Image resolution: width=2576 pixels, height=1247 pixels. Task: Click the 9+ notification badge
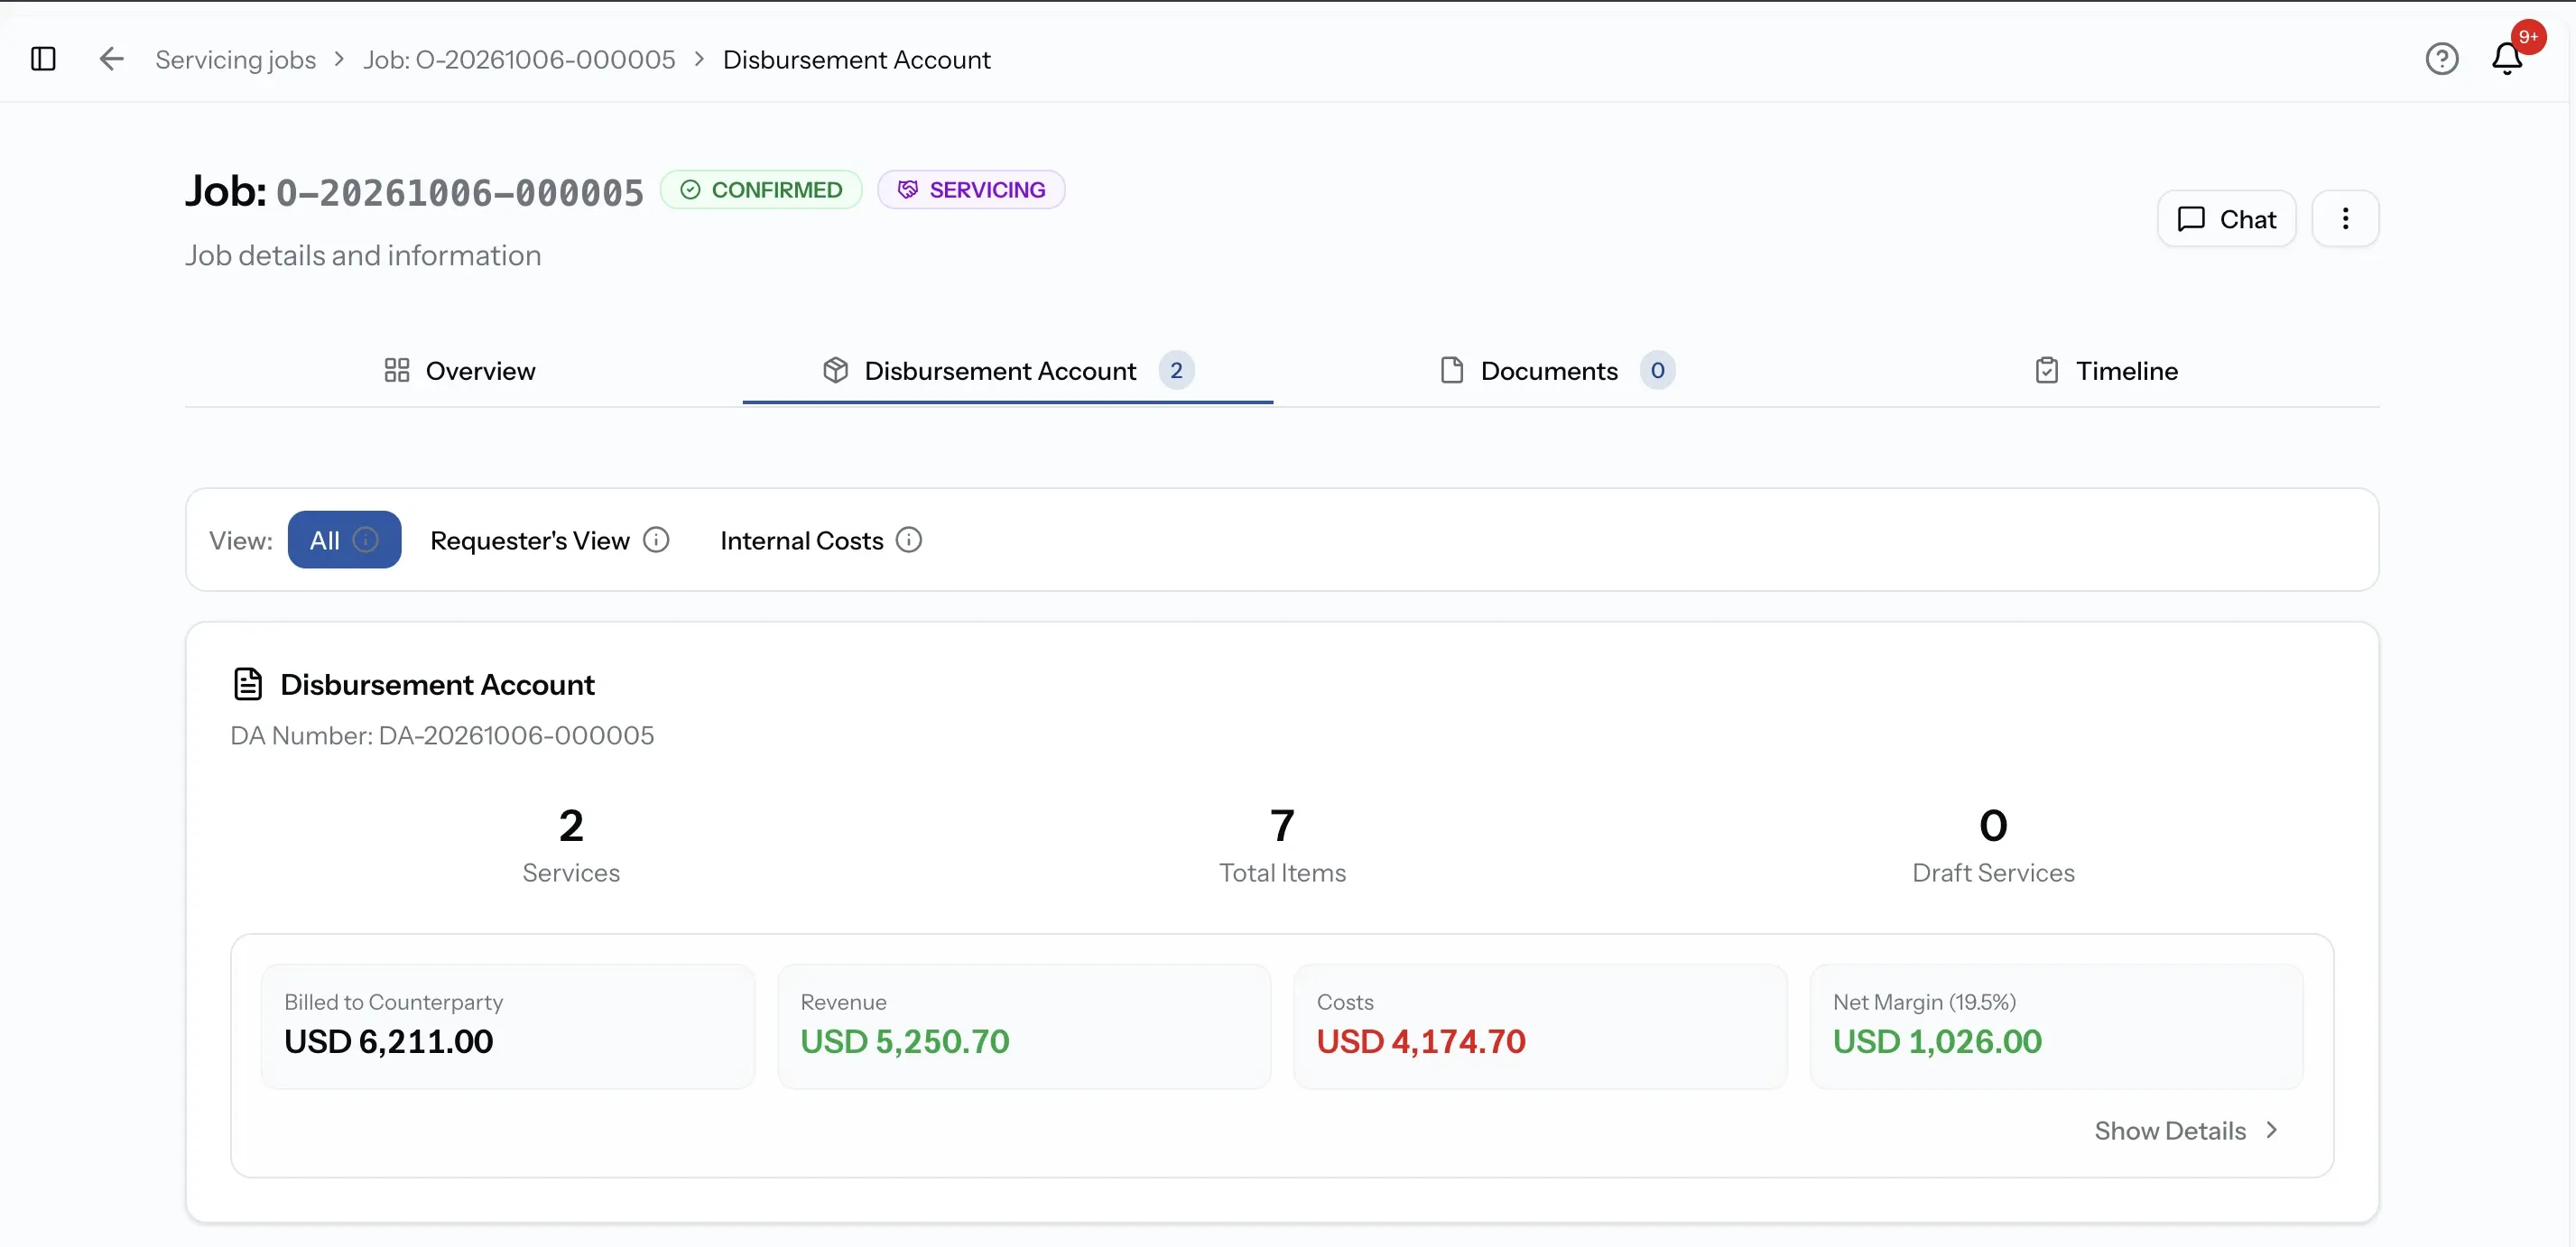click(x=2528, y=37)
